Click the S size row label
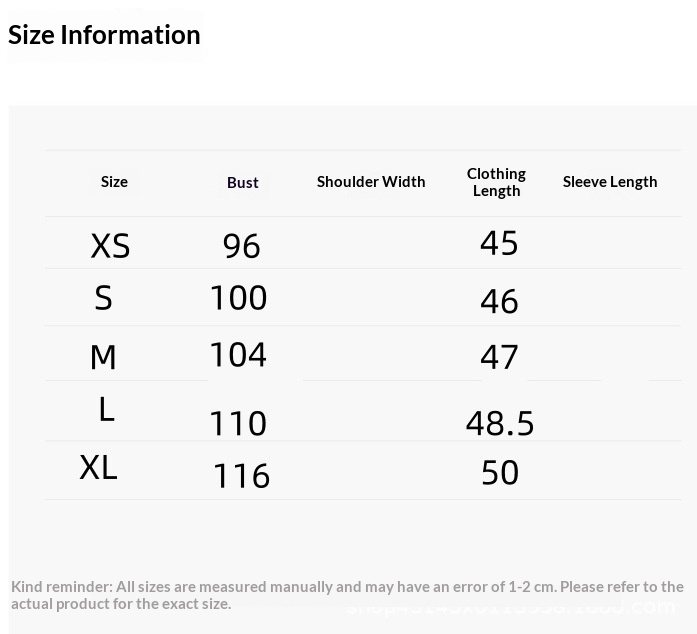This screenshot has width=697, height=634. click(103, 297)
